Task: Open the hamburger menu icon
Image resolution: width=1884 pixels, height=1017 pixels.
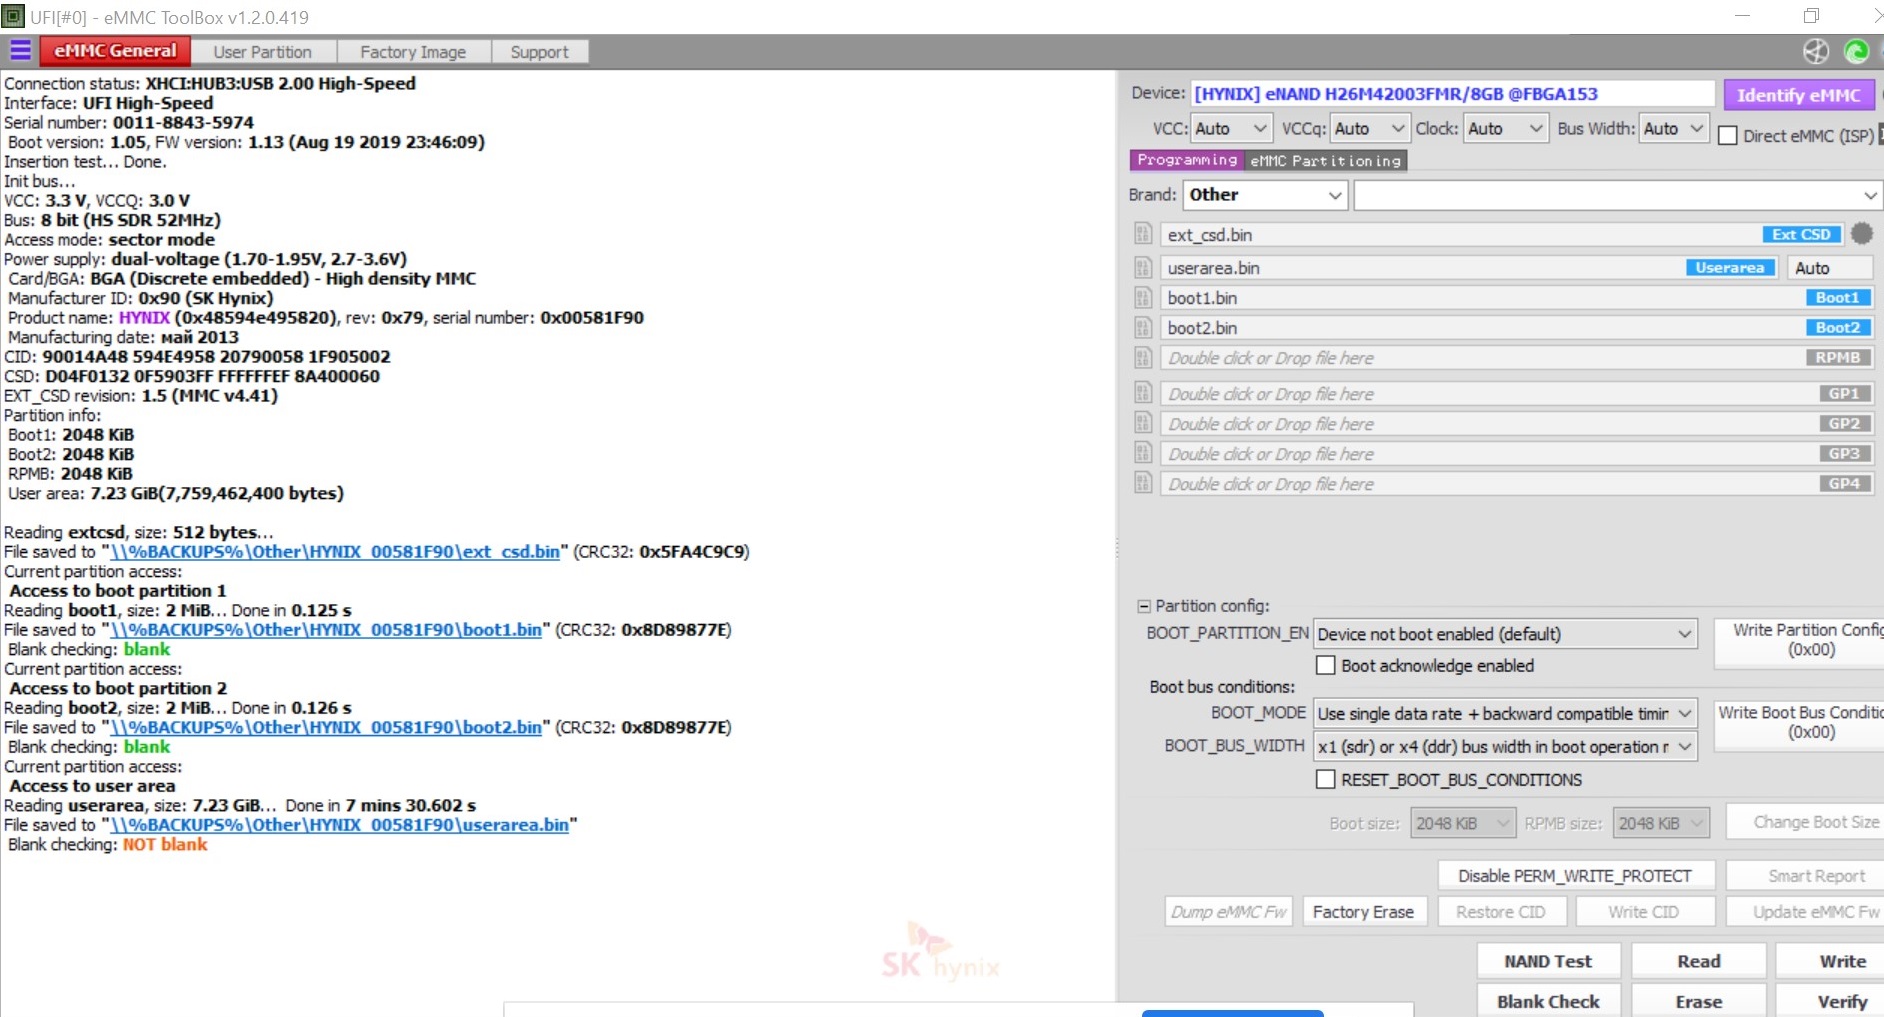Action: tap(20, 51)
